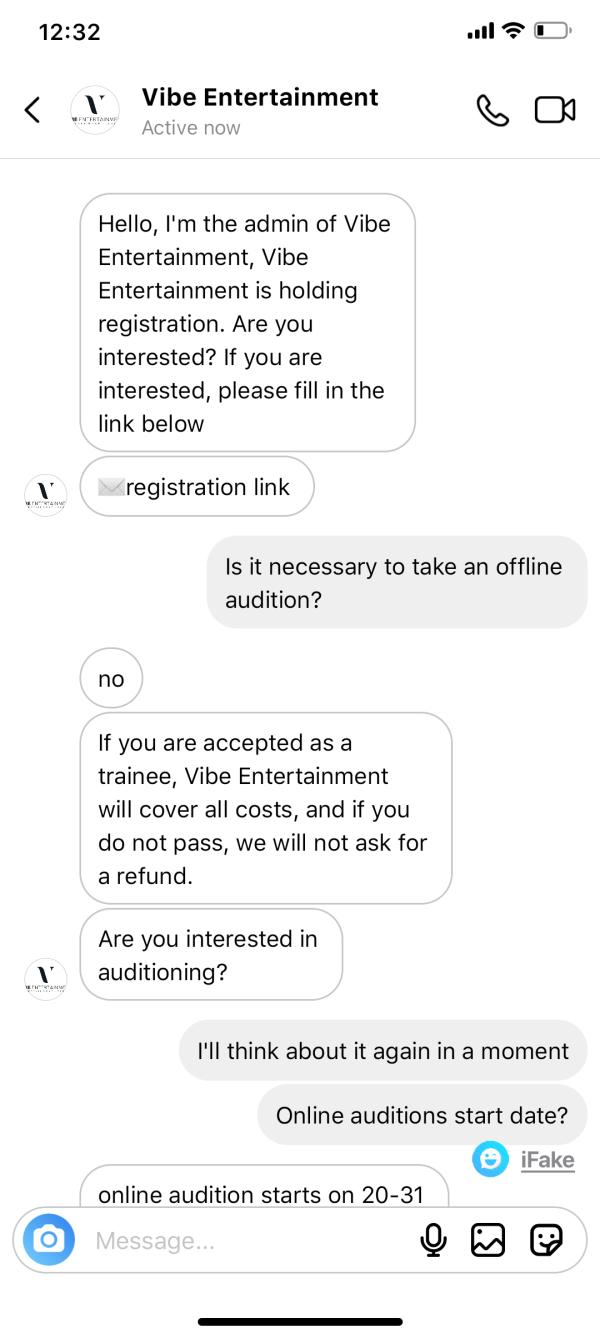Open the sticker picker icon
Image resolution: width=600 pixels, height=1338 pixels.
545,1240
